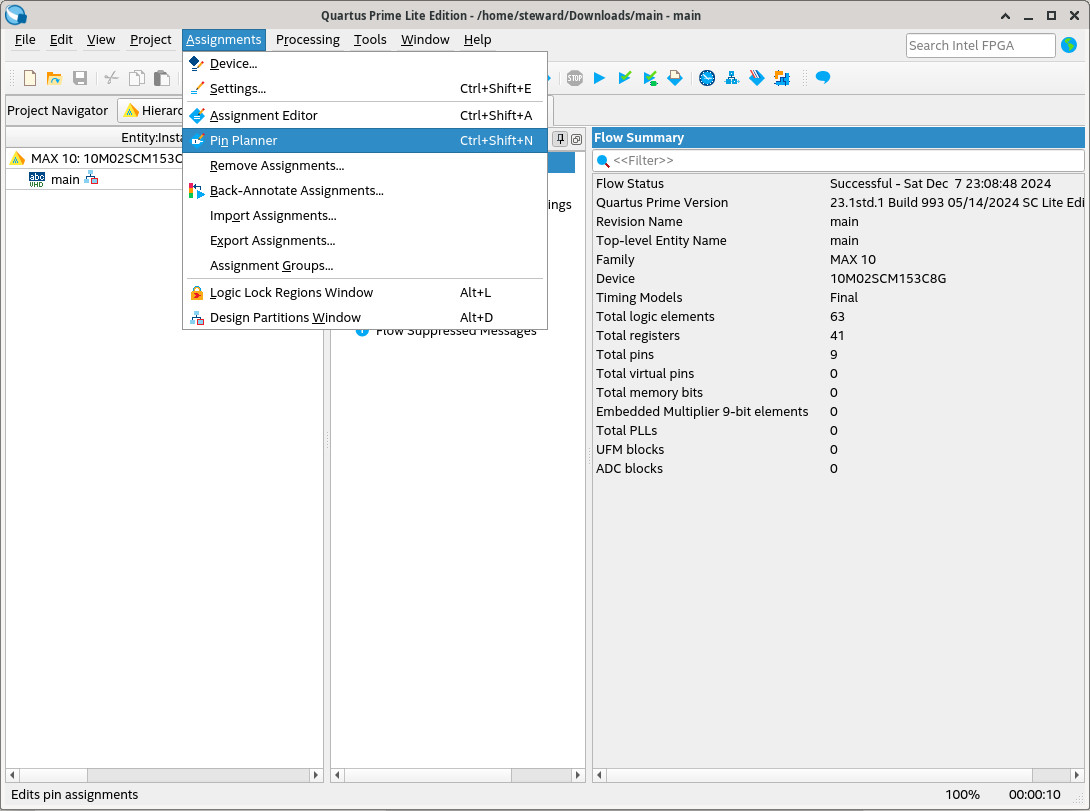1090x811 pixels.
Task: Open the View menu
Action: coord(101,40)
